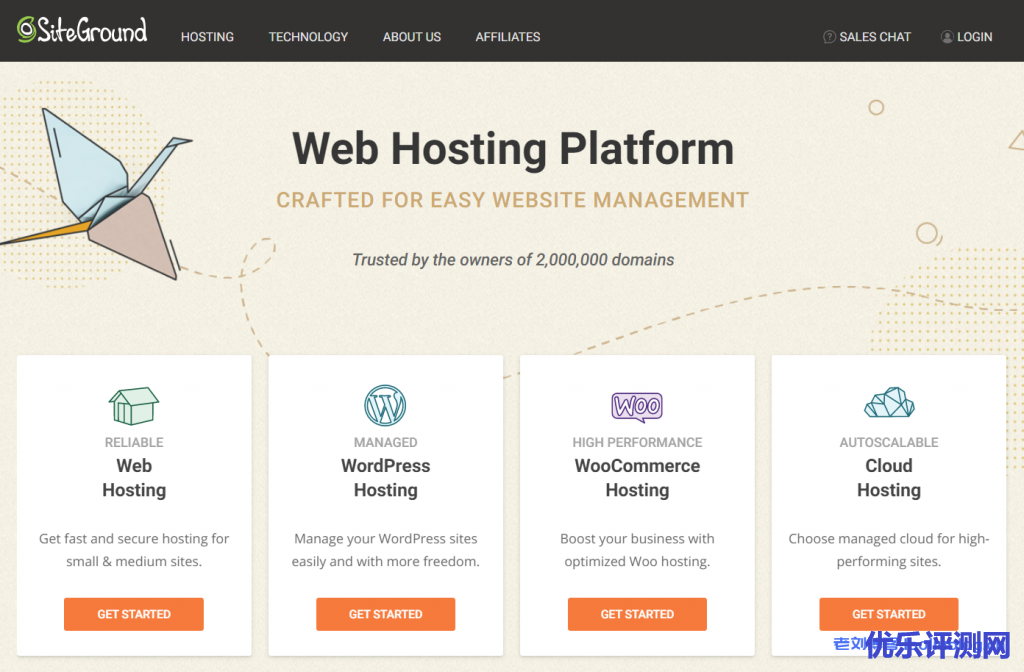
Task: Open the TECHNOLOGY menu
Action: 308,37
